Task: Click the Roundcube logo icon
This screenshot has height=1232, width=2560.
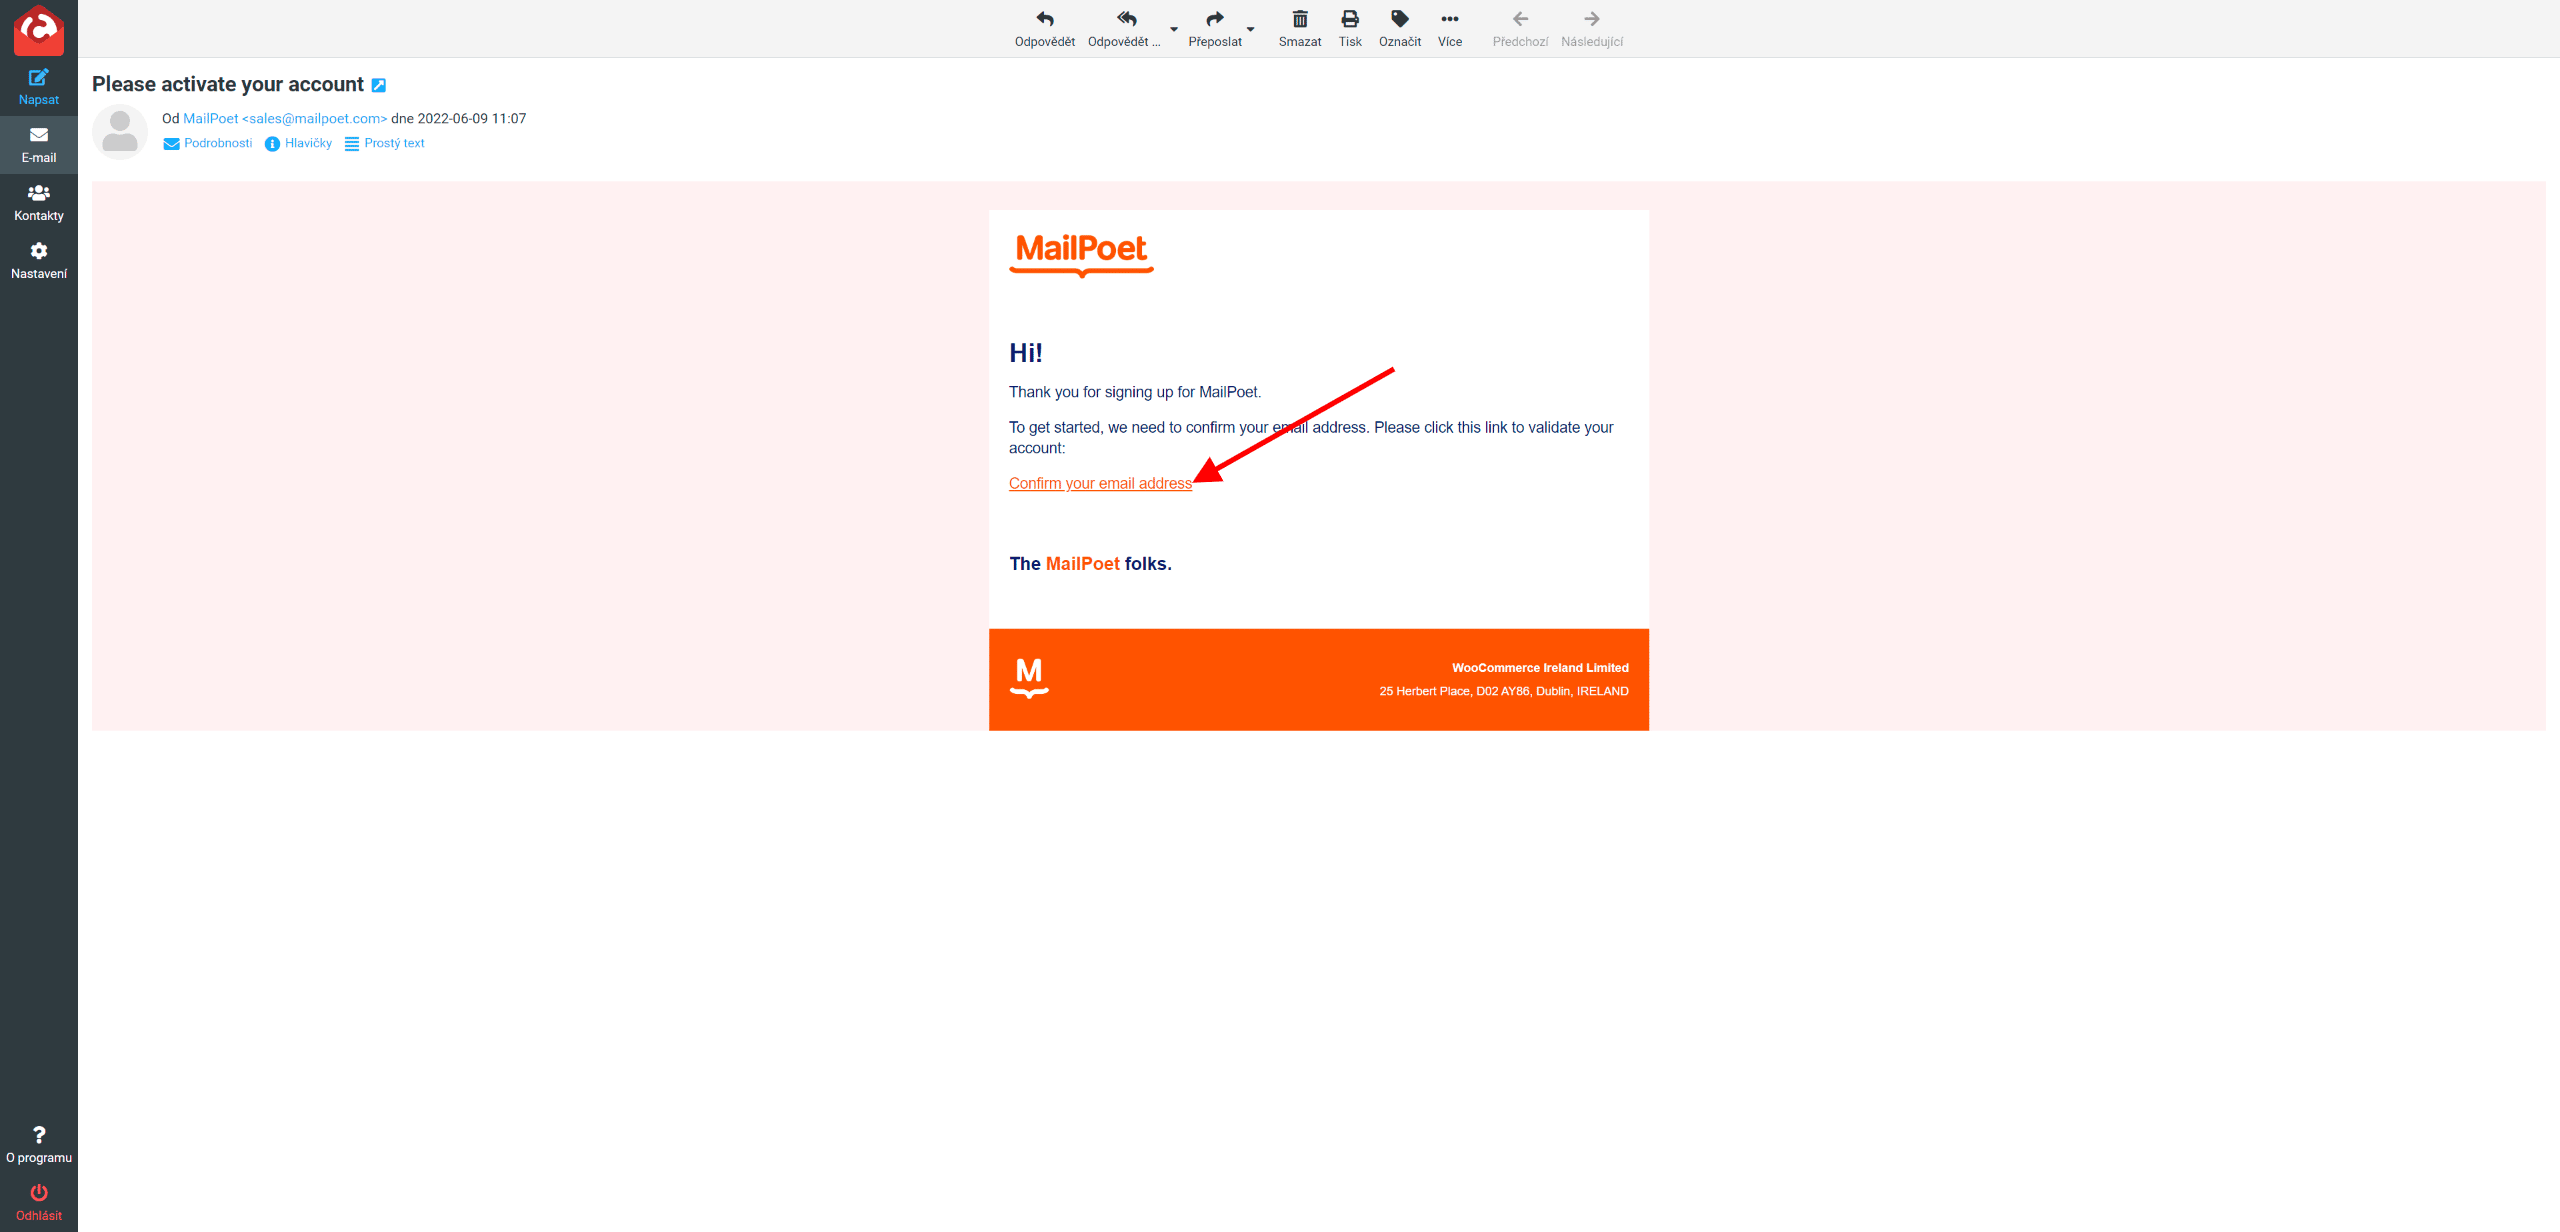Action: (39, 28)
